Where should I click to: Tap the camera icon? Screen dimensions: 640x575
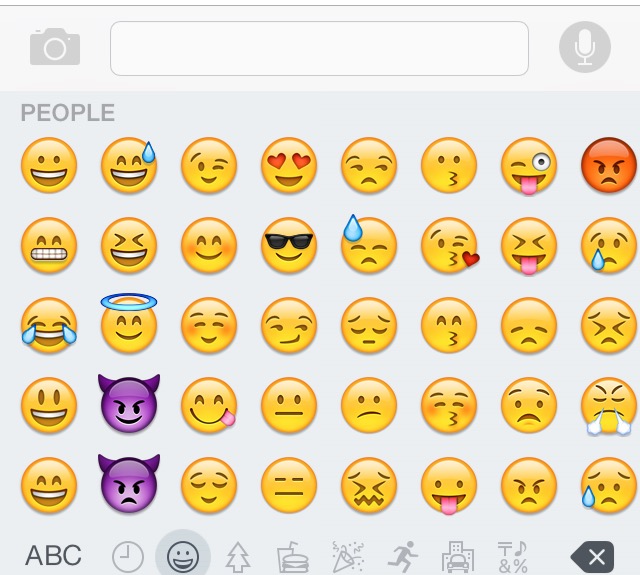[55, 47]
